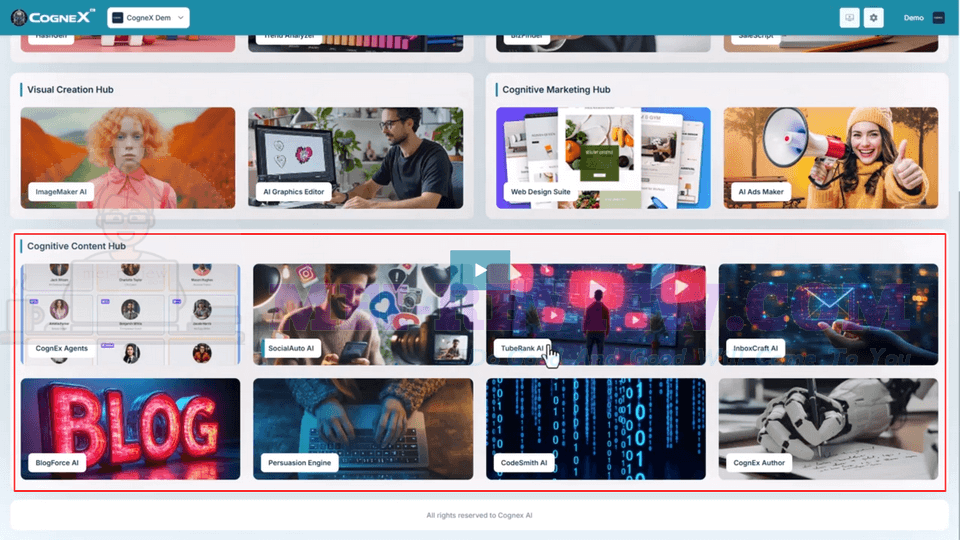Image resolution: width=960 pixels, height=540 pixels.
Task: Click the Cognitive Content Hub heading
Action: (77, 246)
